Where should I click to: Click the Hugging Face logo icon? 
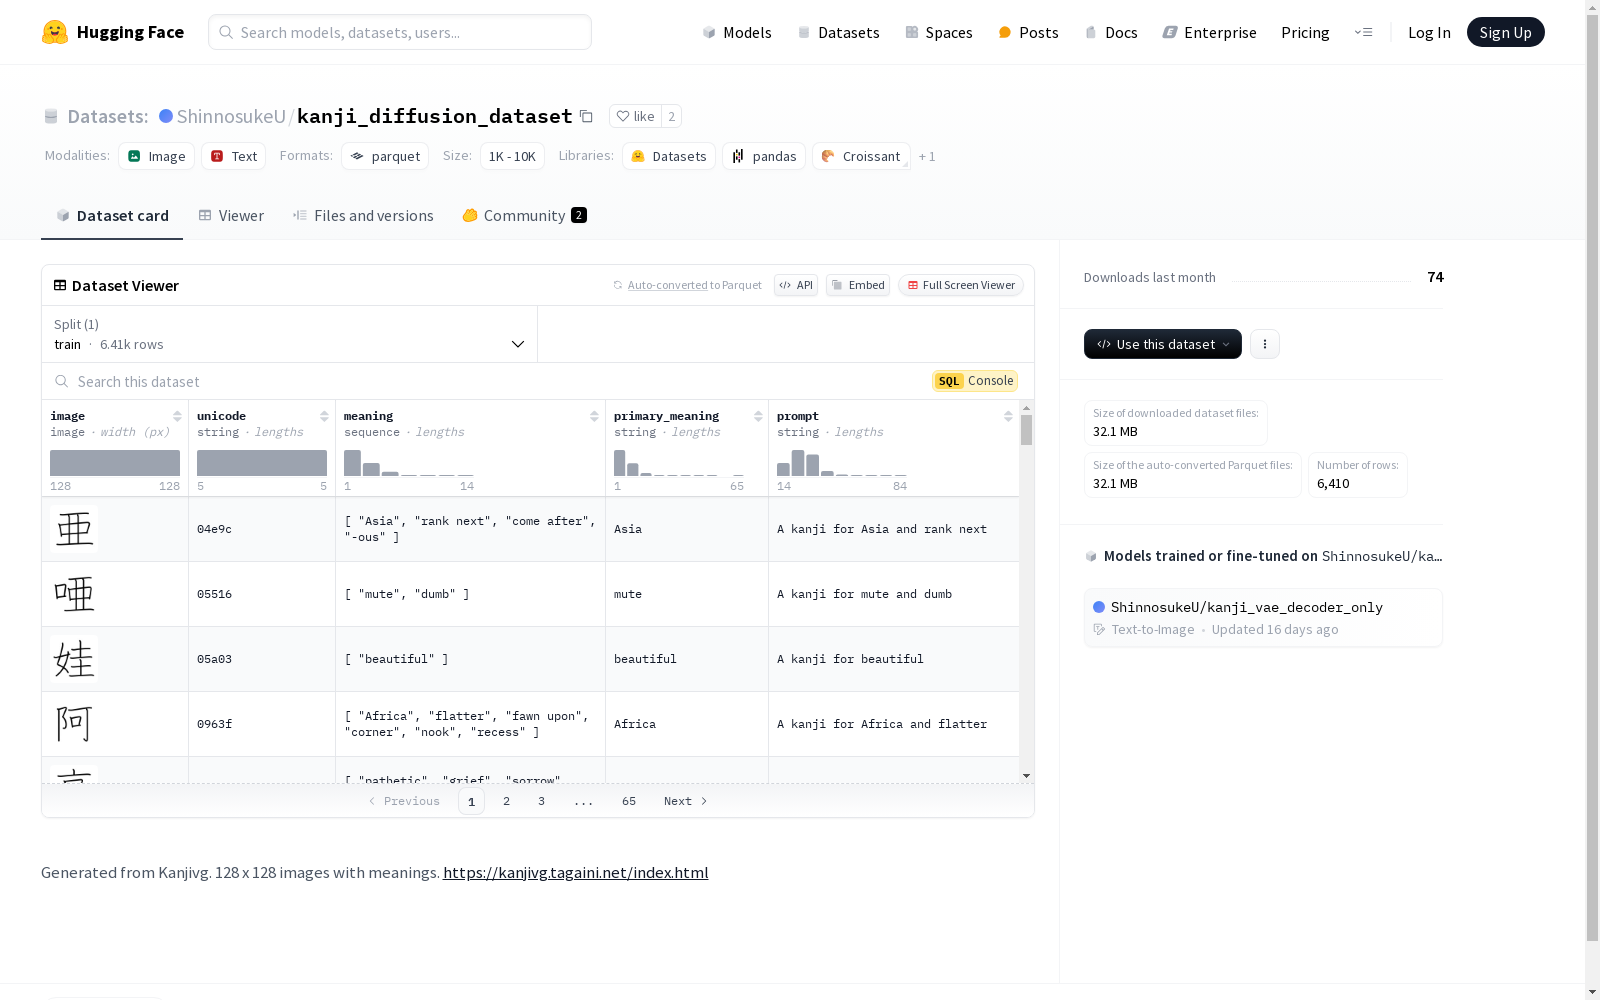coord(55,32)
